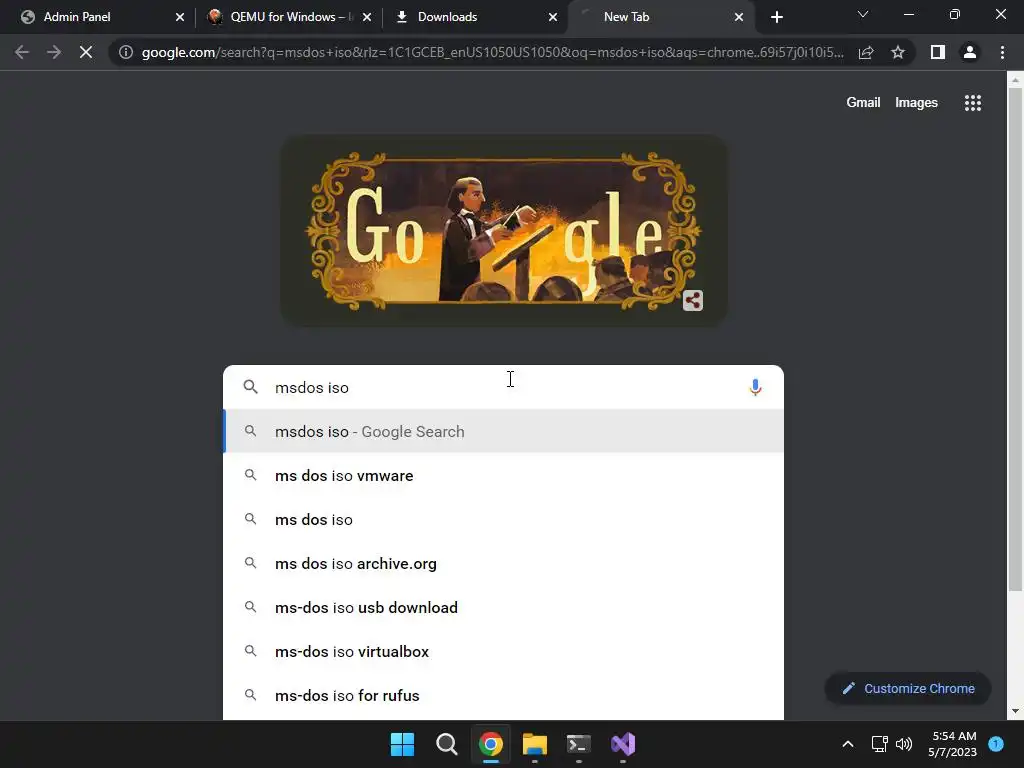The image size is (1024, 768).
Task: Click the page vertical scrollbar thumb
Action: [x=1015, y=340]
